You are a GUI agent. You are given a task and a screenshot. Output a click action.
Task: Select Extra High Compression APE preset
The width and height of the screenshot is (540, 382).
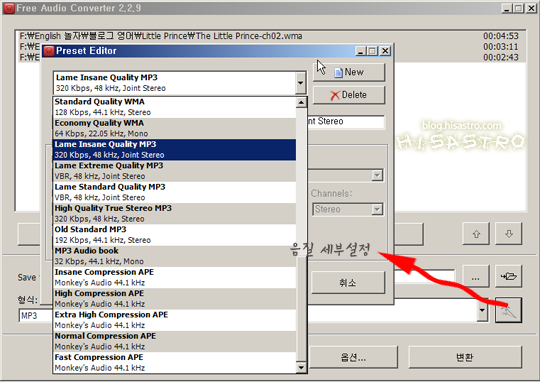pos(175,321)
